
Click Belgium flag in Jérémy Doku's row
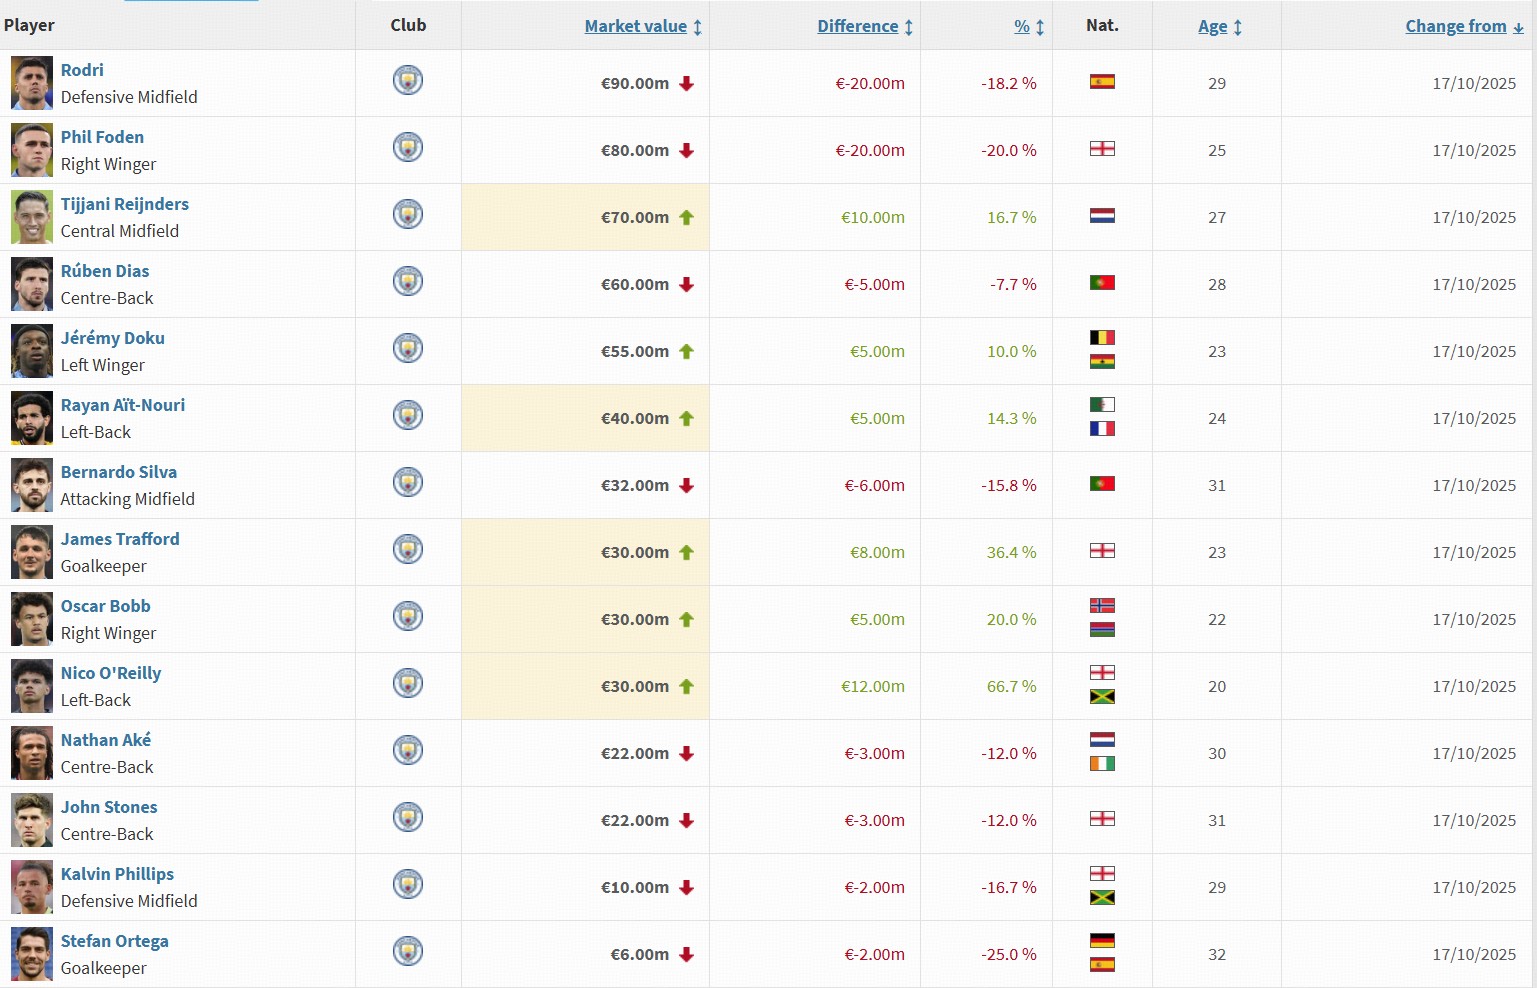[x=1102, y=338]
